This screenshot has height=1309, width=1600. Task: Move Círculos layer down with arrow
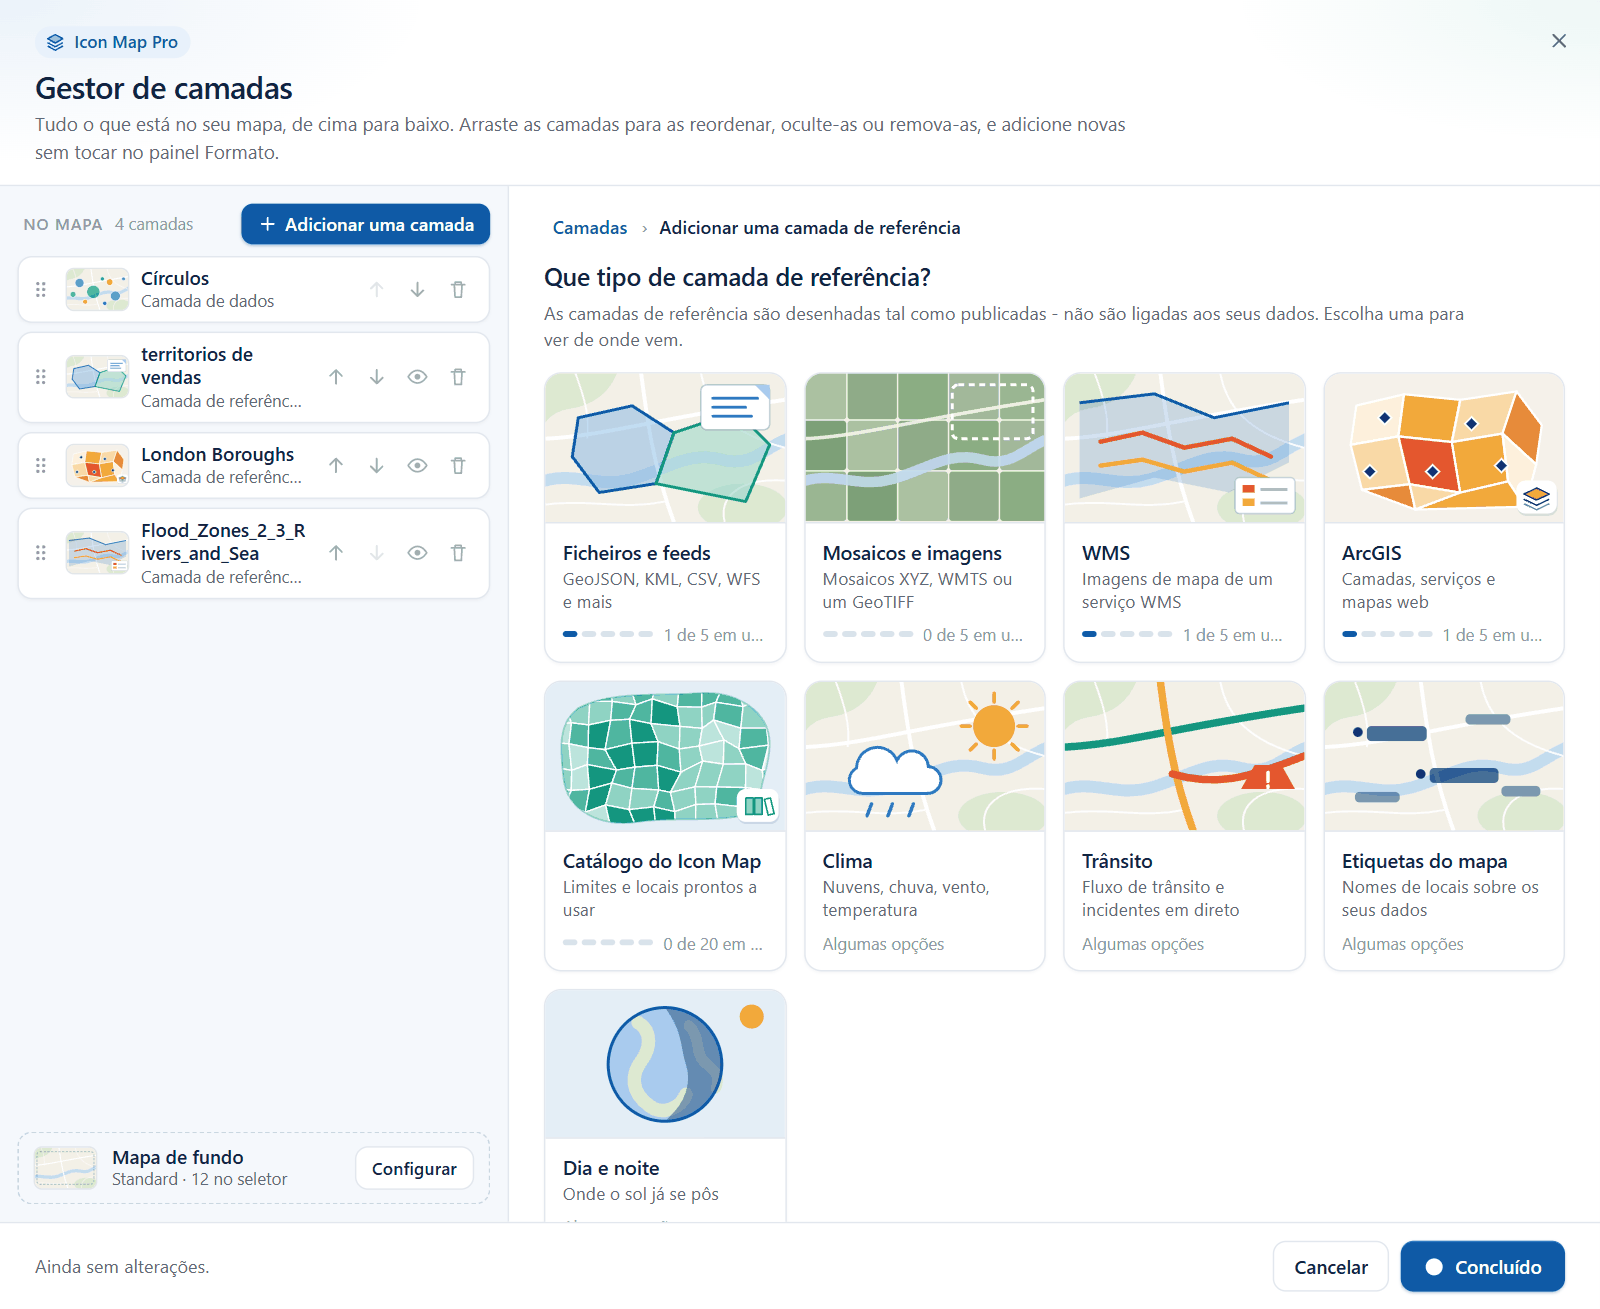417,290
